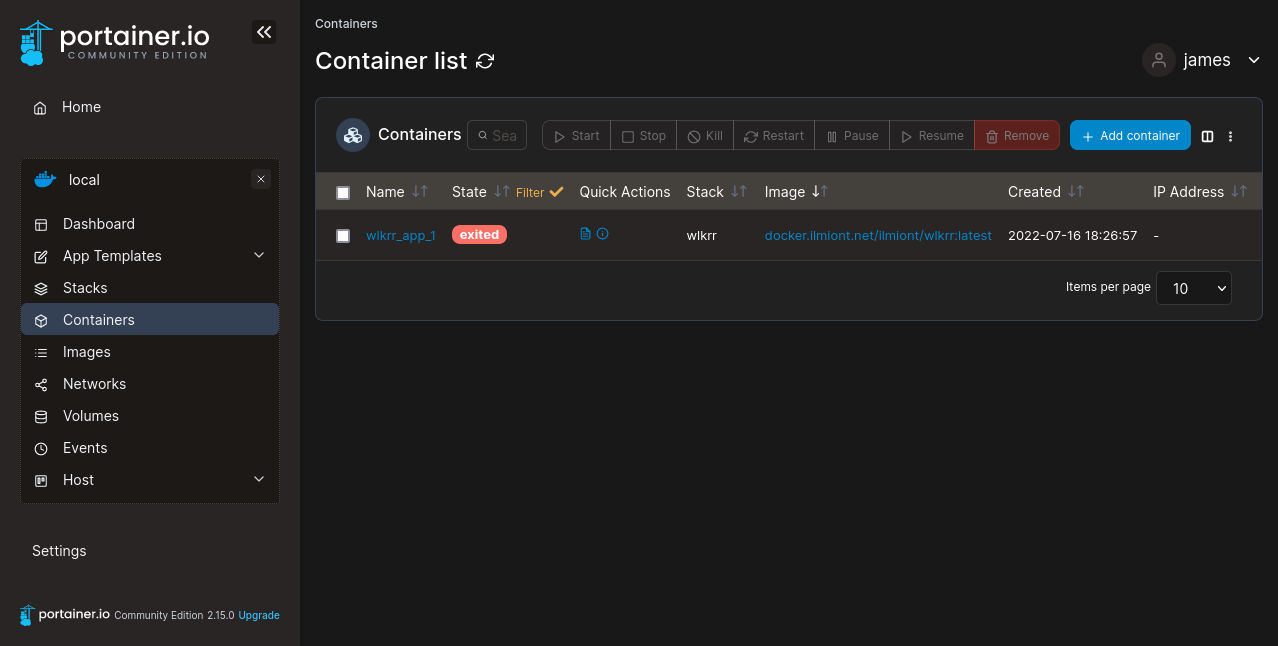Close the local environment with X

point(261,179)
